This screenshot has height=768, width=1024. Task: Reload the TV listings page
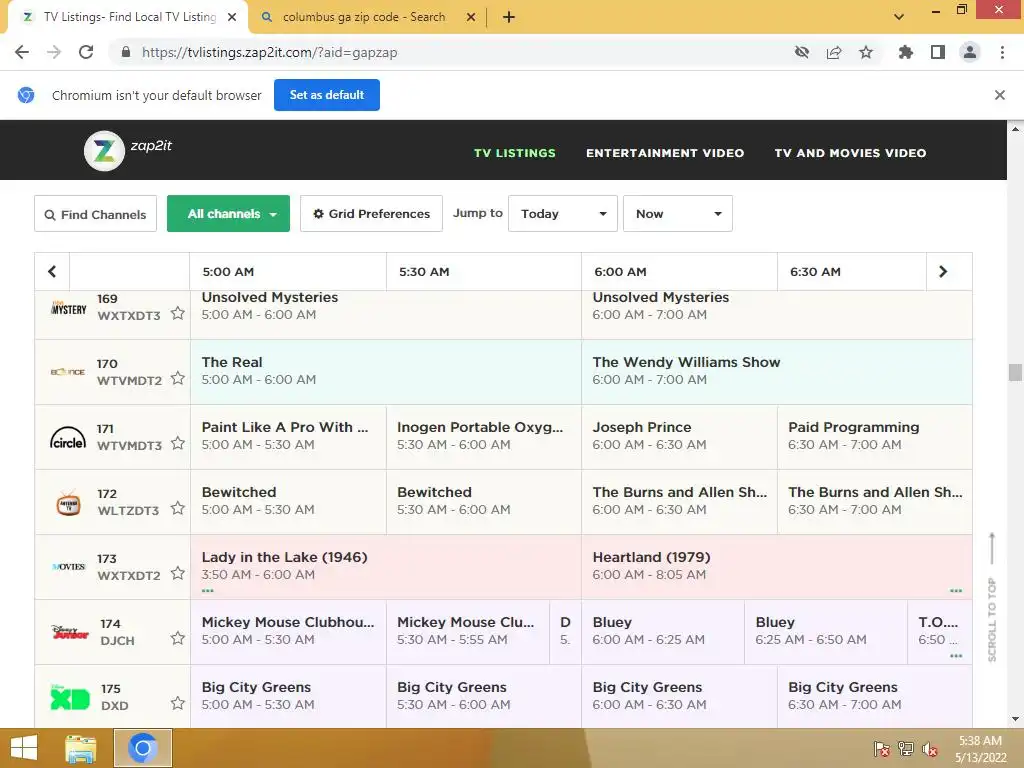(x=86, y=52)
